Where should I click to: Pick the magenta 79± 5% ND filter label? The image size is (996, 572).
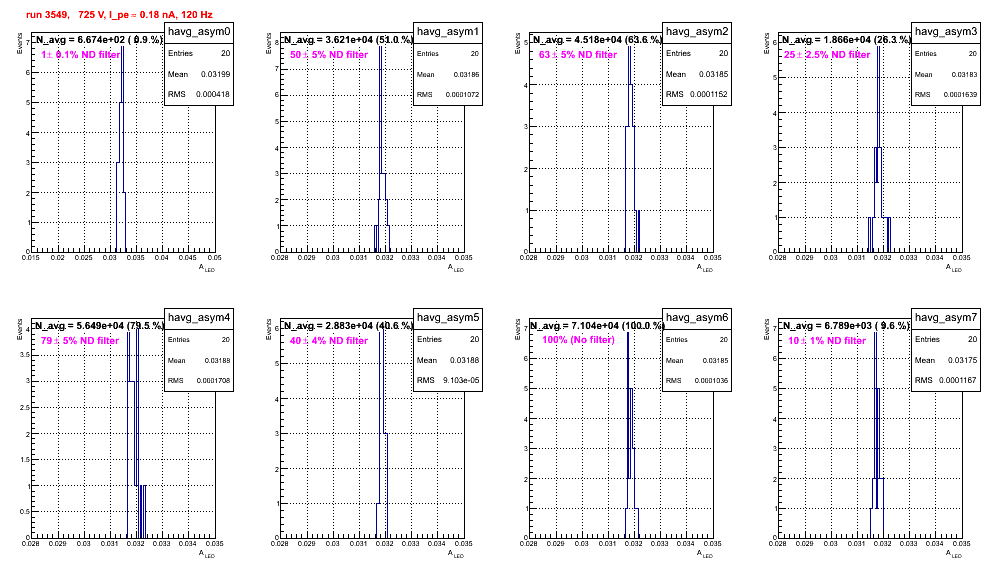point(80,341)
